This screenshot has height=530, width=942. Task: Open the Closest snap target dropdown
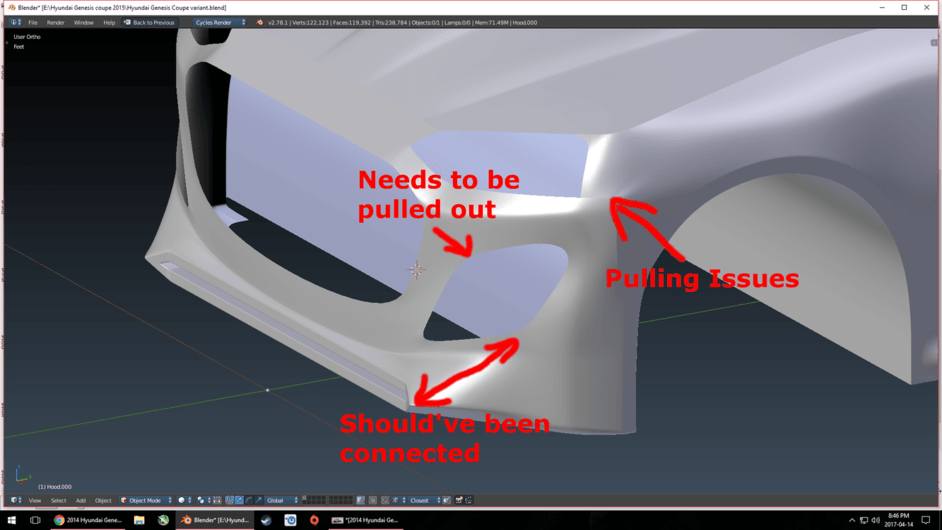click(x=425, y=500)
